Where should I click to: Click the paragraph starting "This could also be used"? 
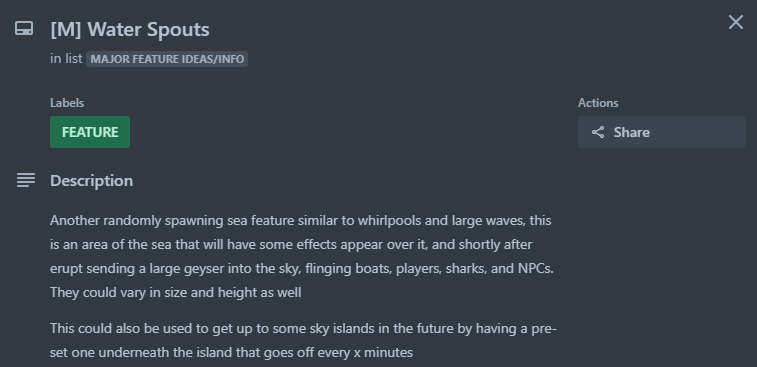(304, 340)
